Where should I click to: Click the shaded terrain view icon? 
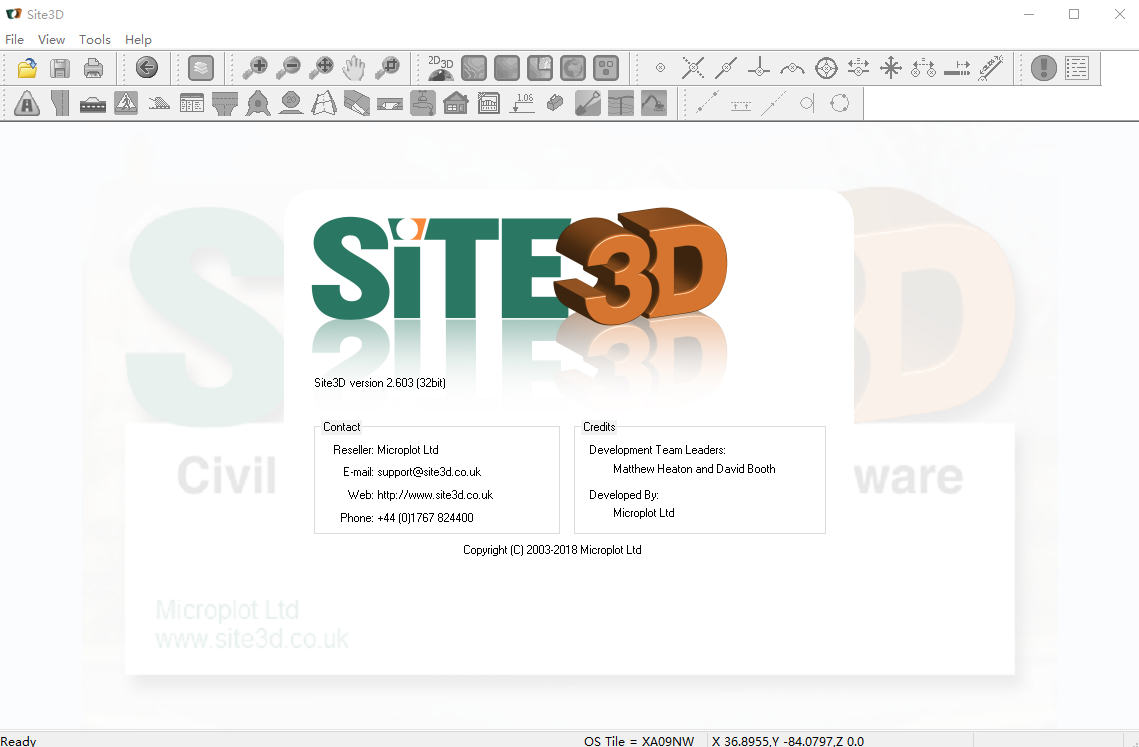pos(507,68)
